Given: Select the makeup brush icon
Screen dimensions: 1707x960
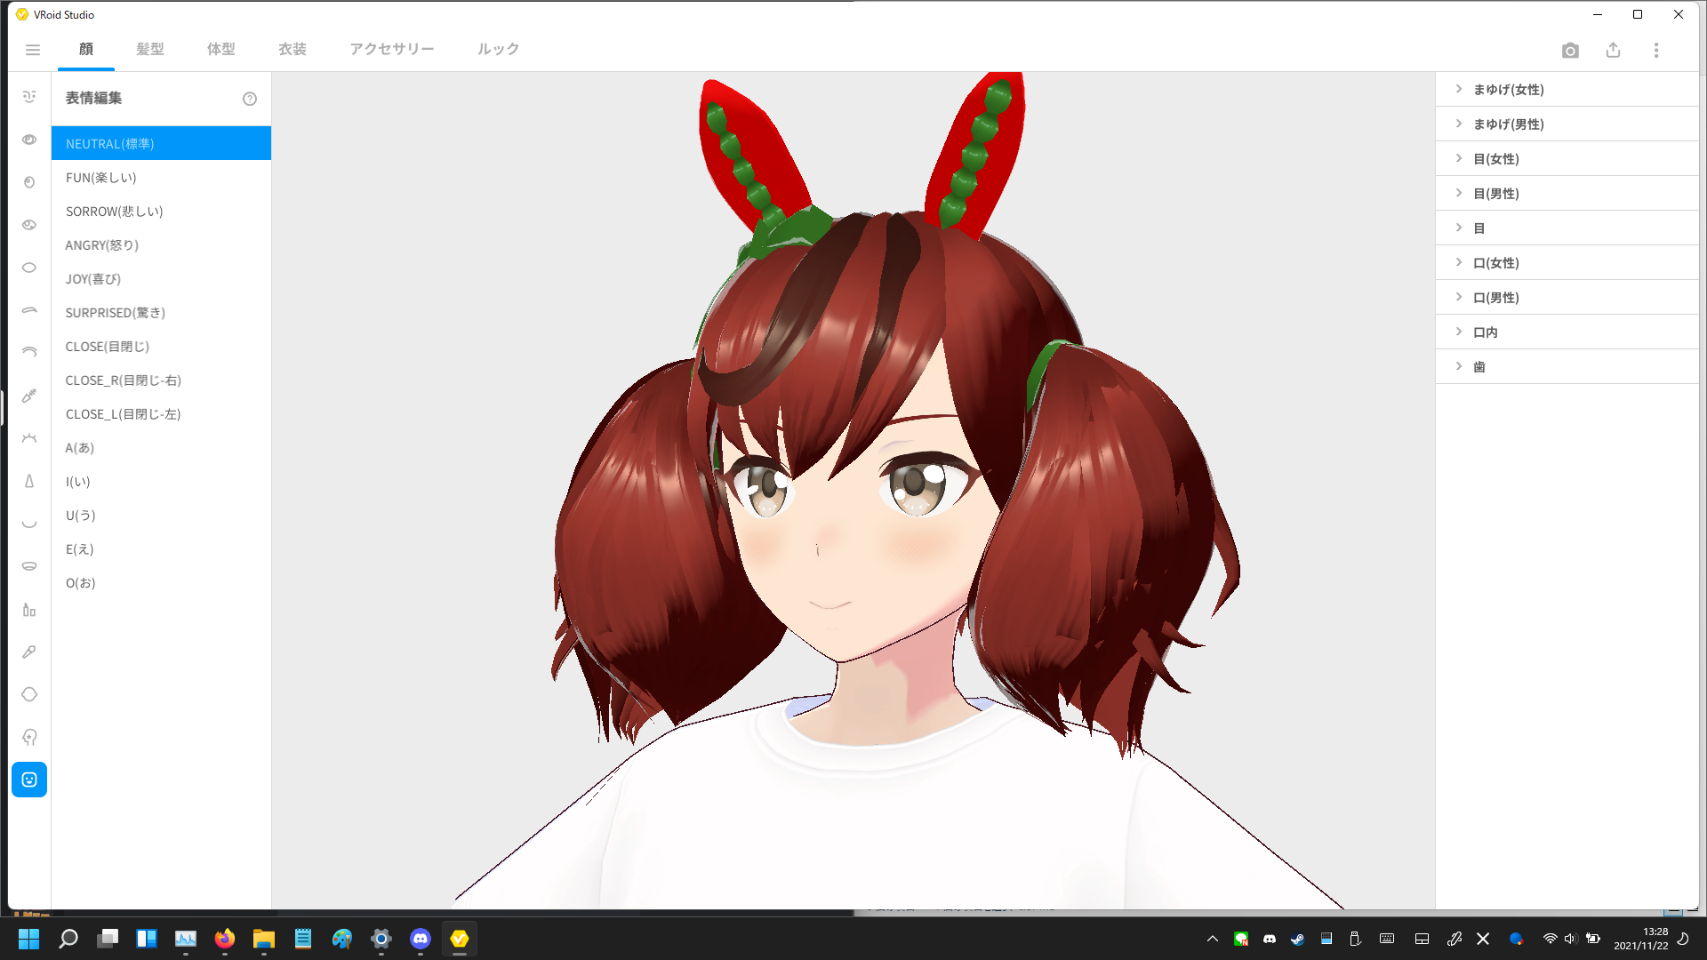Looking at the screenshot, I should click(x=29, y=652).
